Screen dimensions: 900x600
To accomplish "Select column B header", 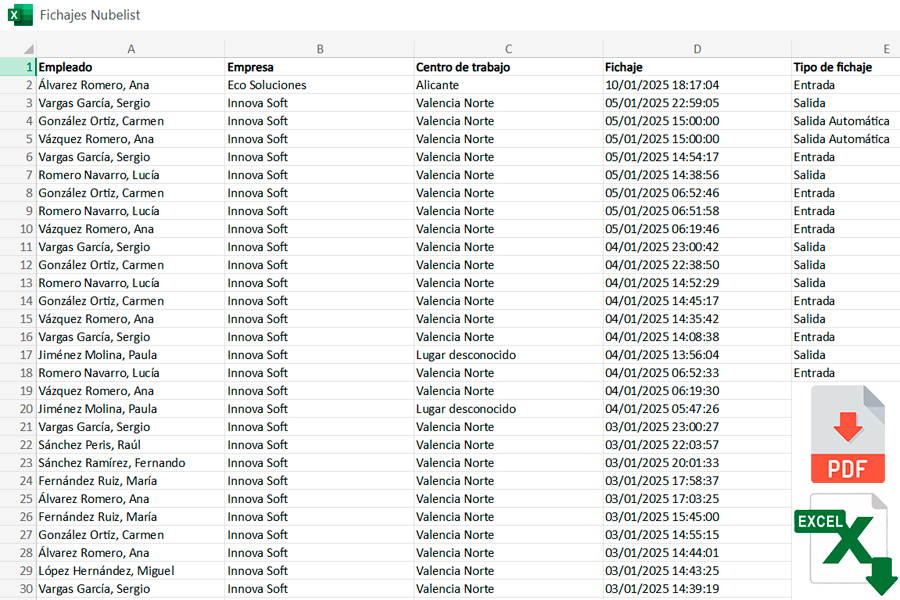I will tap(319, 49).
